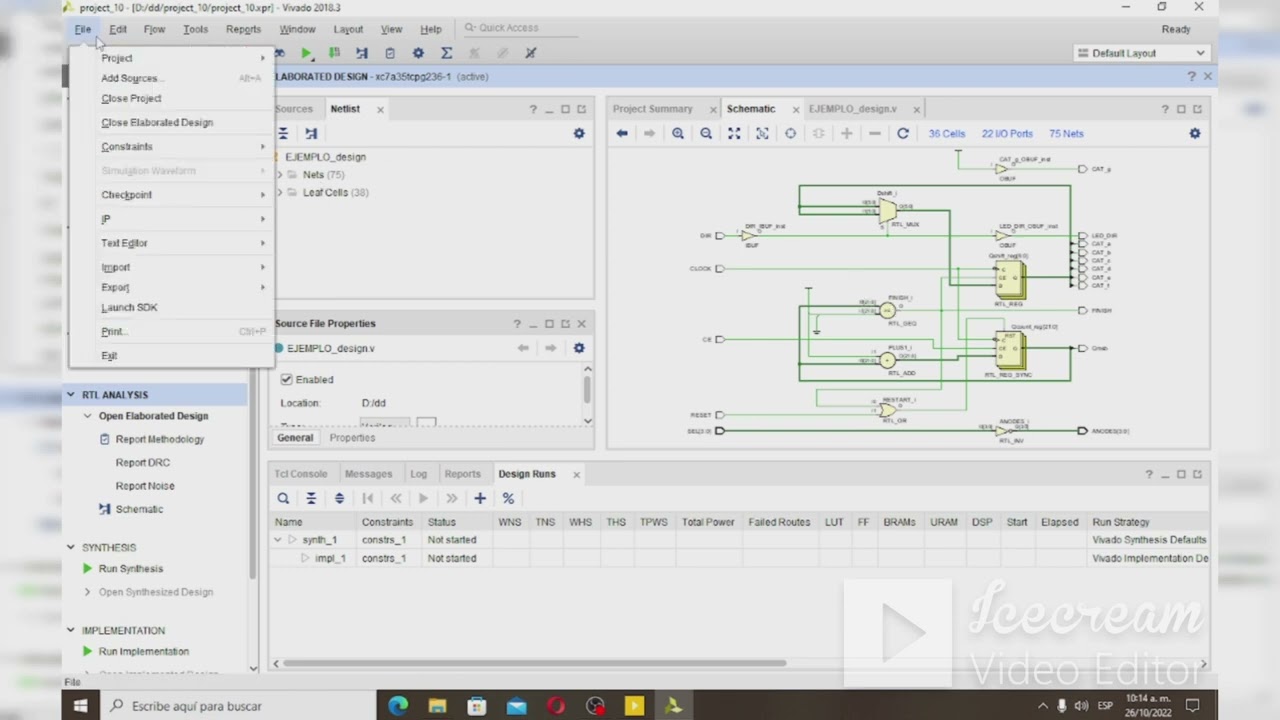Click the 75 Nets link
The image size is (1280, 720).
(x=1066, y=133)
